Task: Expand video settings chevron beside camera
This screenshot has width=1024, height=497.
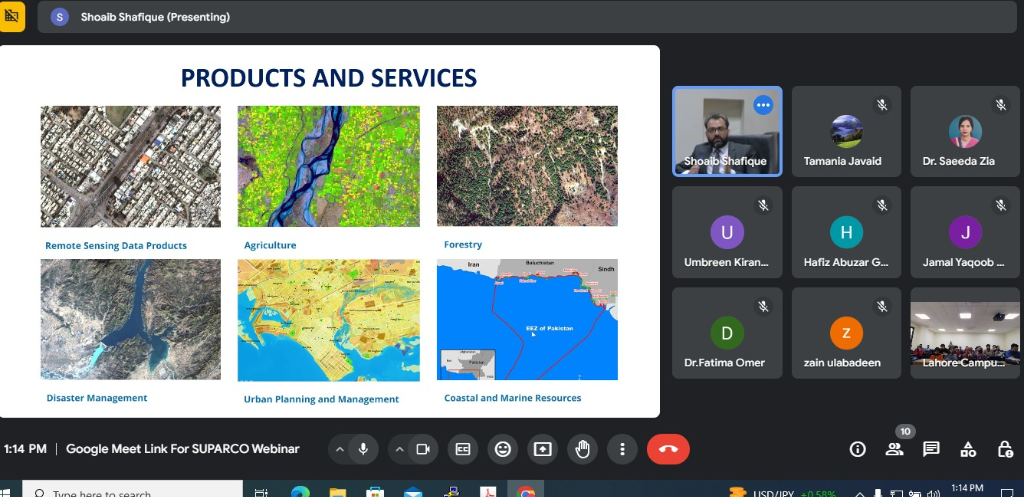Action: click(398, 449)
